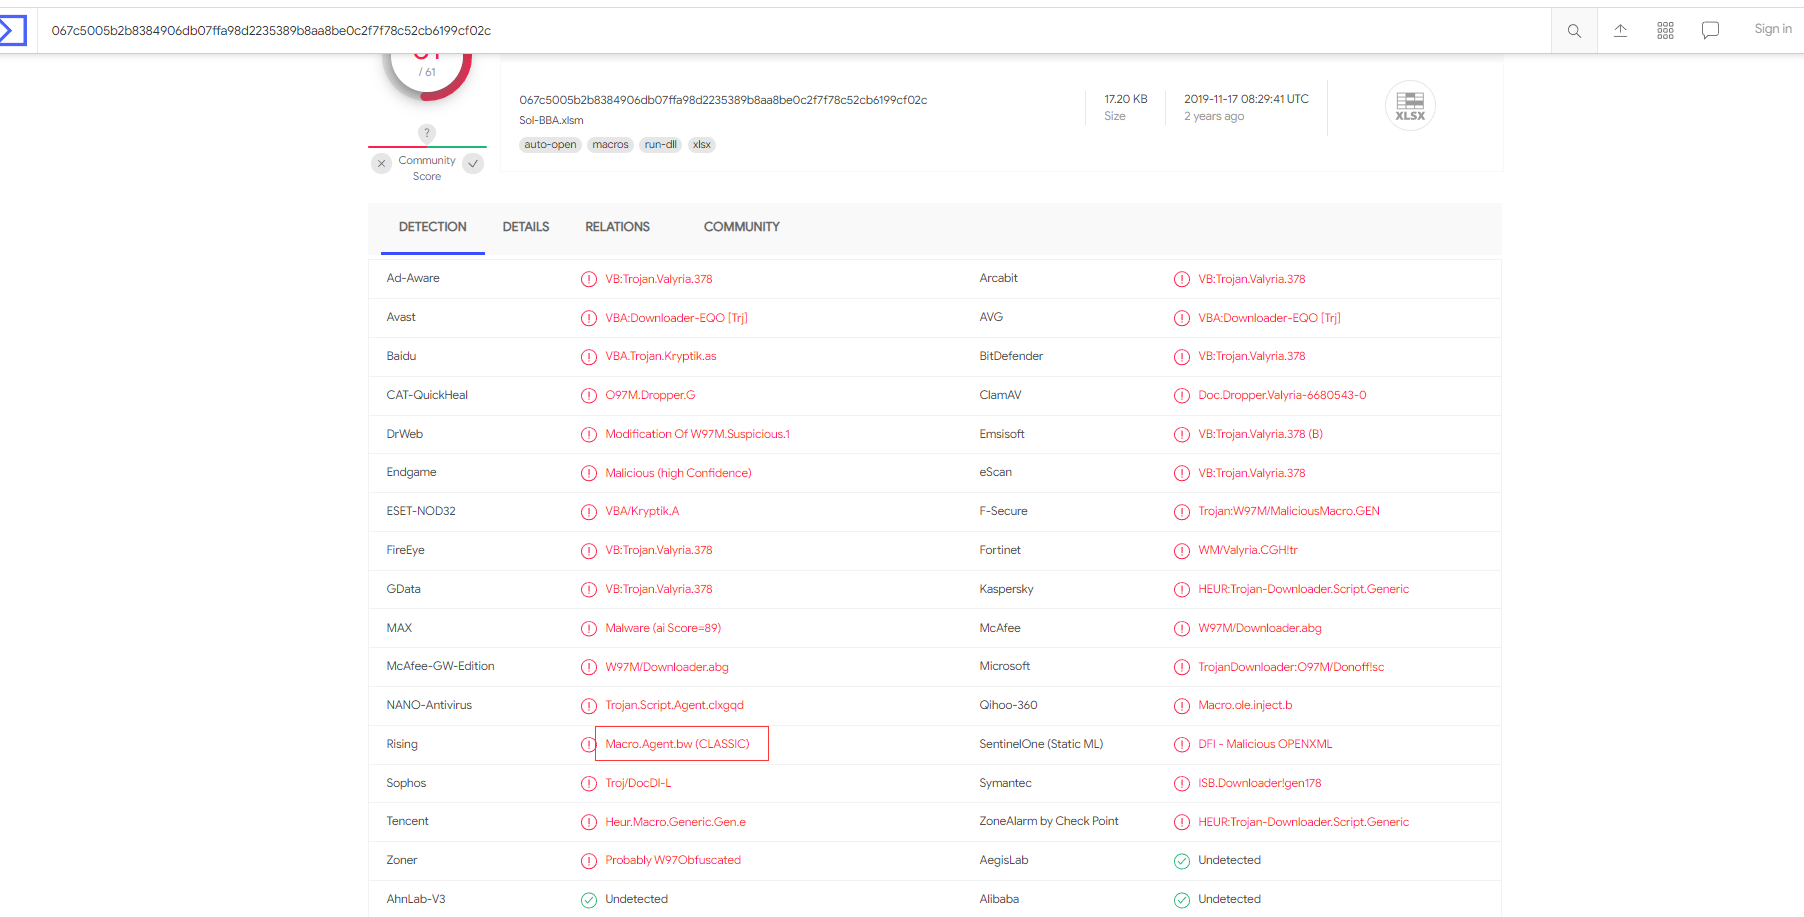Click TrojanDownloader:O97M/Donoff!sc result
Viewport: 1804px width, 917px height.
click(1291, 667)
